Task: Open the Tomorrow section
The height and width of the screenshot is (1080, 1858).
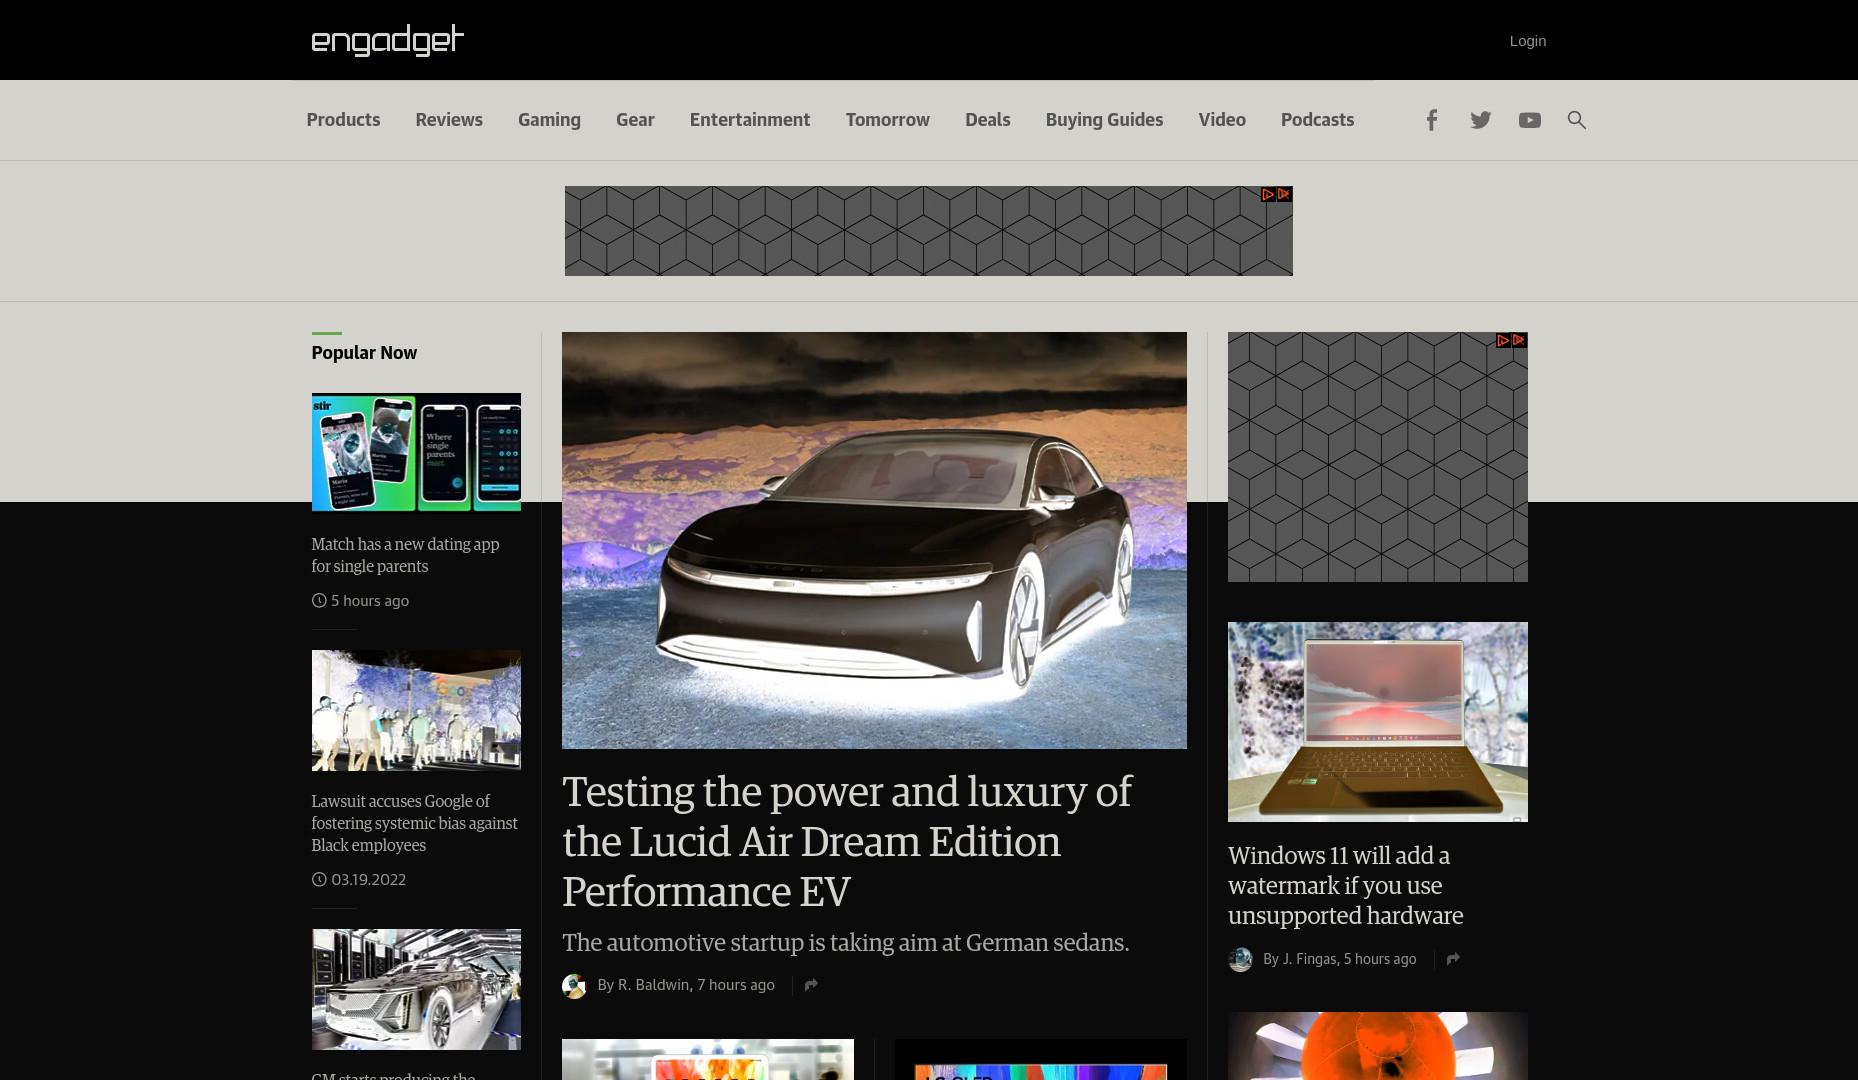Action: pos(888,120)
